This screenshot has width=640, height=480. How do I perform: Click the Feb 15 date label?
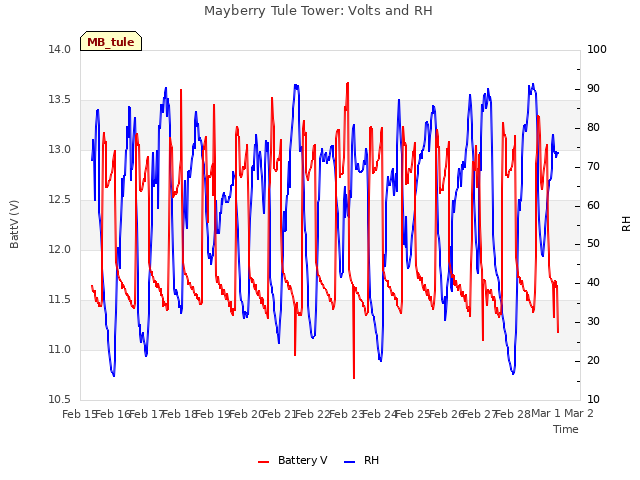pyautogui.click(x=79, y=414)
